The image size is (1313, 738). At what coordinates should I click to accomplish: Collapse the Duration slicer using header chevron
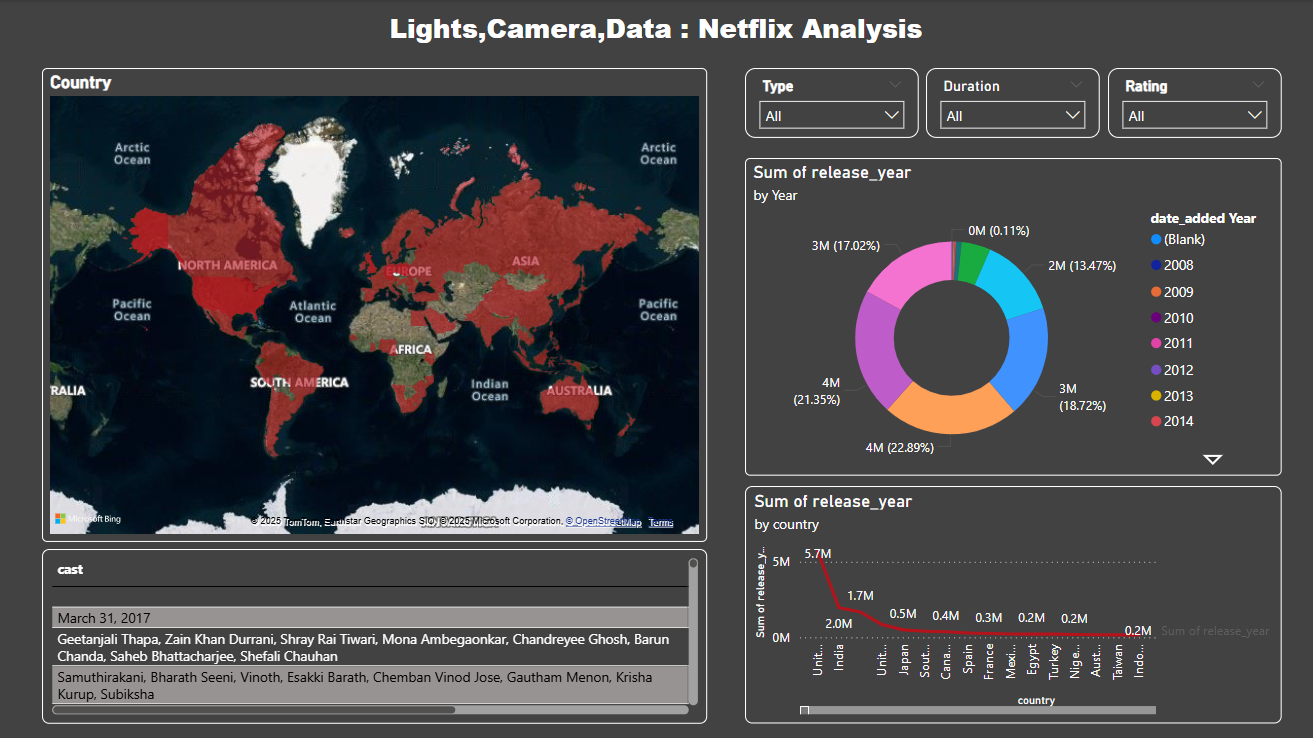click(x=1076, y=85)
